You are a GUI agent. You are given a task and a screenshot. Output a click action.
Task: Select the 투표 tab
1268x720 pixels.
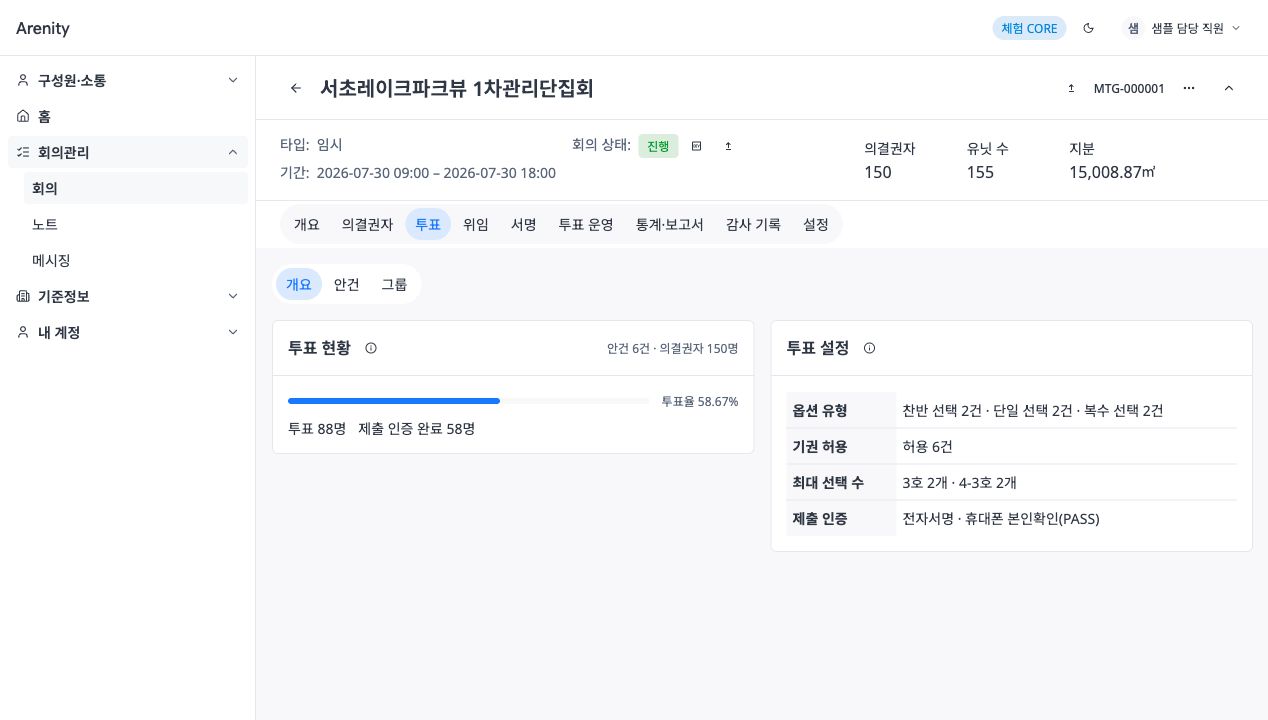tap(428, 224)
